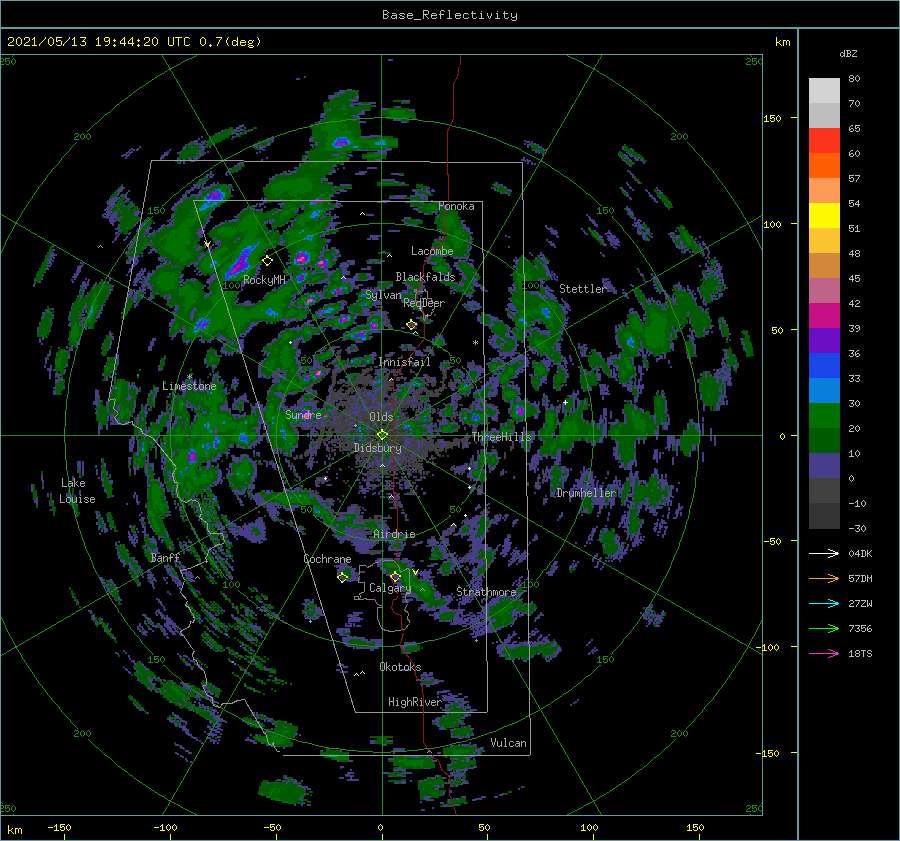900x841 pixels.
Task: Click the Sundre city label
Action: point(303,414)
